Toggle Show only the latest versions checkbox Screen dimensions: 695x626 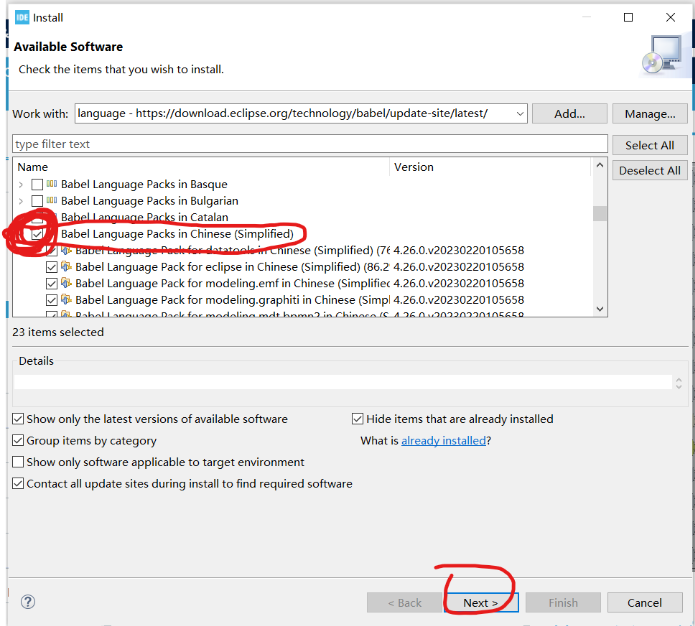pyautogui.click(x=18, y=419)
